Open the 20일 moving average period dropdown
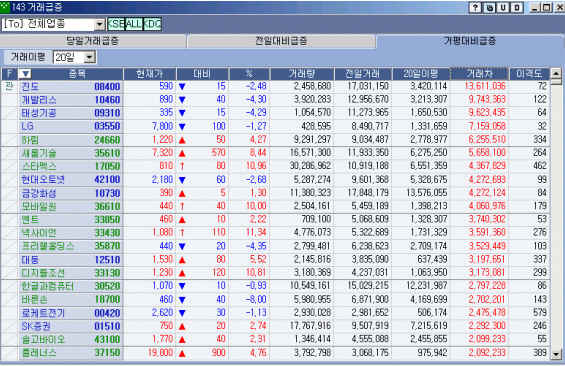565x366 pixels. pyautogui.click(x=89, y=57)
